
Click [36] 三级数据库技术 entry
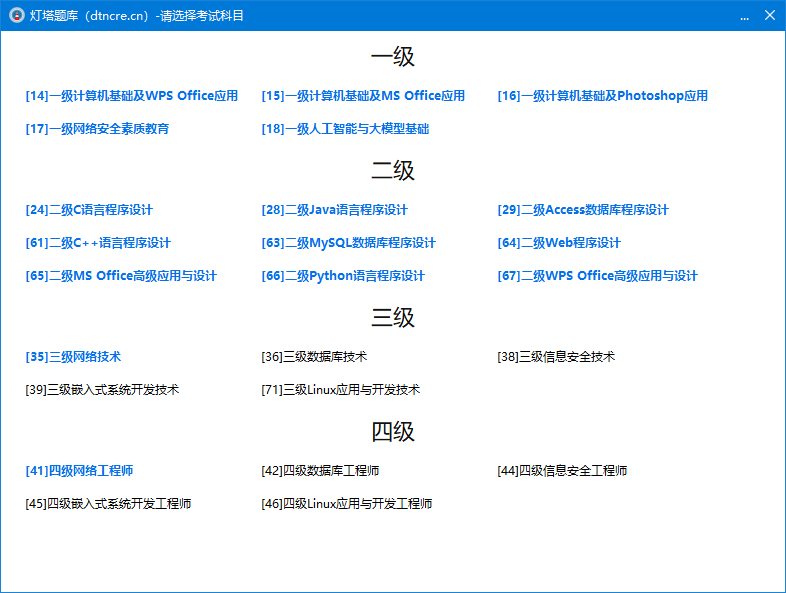(314, 357)
